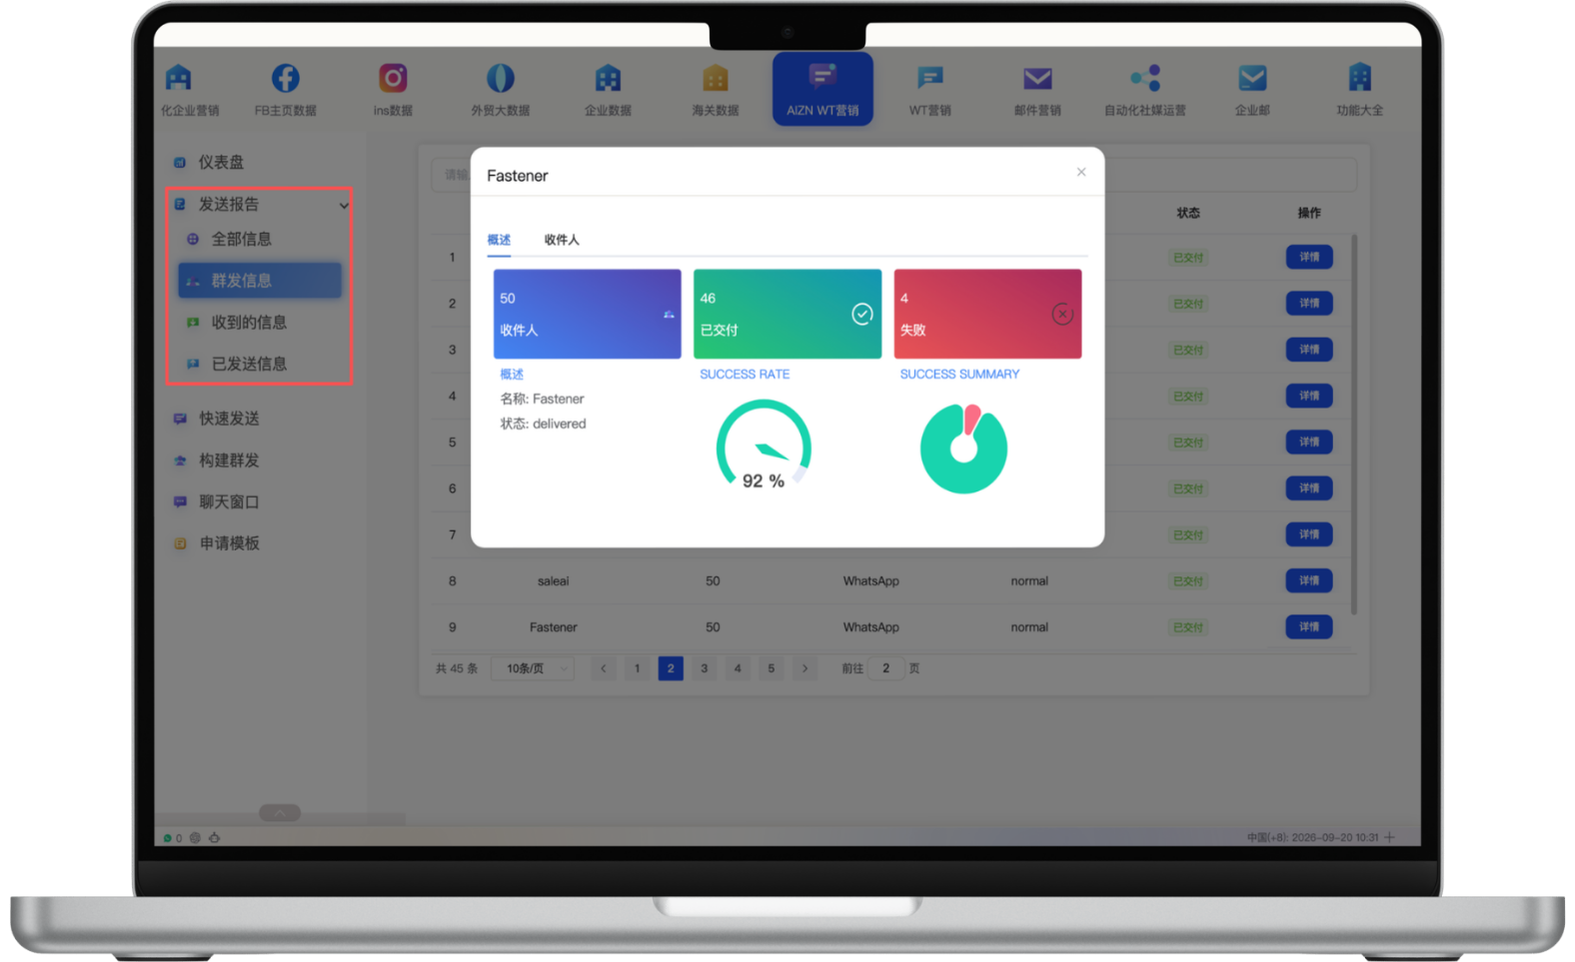The width and height of the screenshot is (1575, 962).
Task: Open the Ins数据 Instagram module
Action: 393,90
